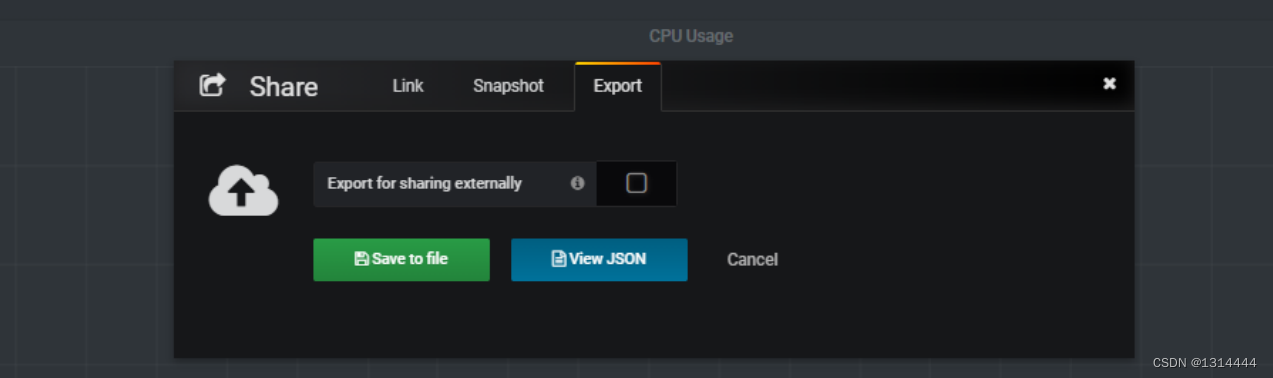Select the Export tab
Viewport: 1273px width, 378px height.
coord(618,86)
